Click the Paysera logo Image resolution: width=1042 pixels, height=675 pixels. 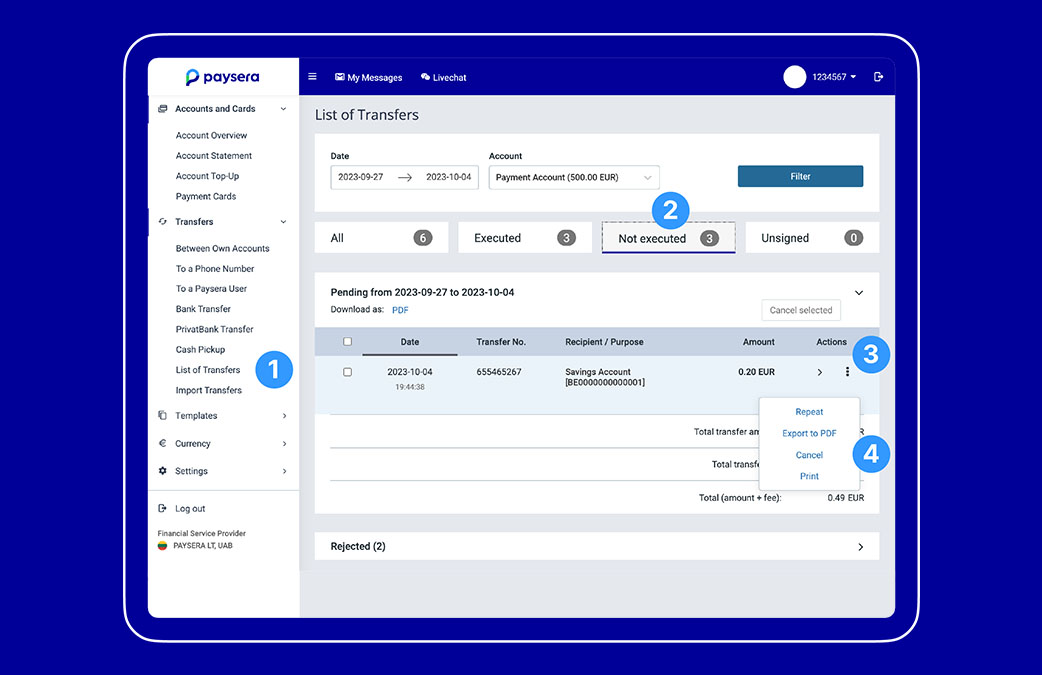point(222,77)
